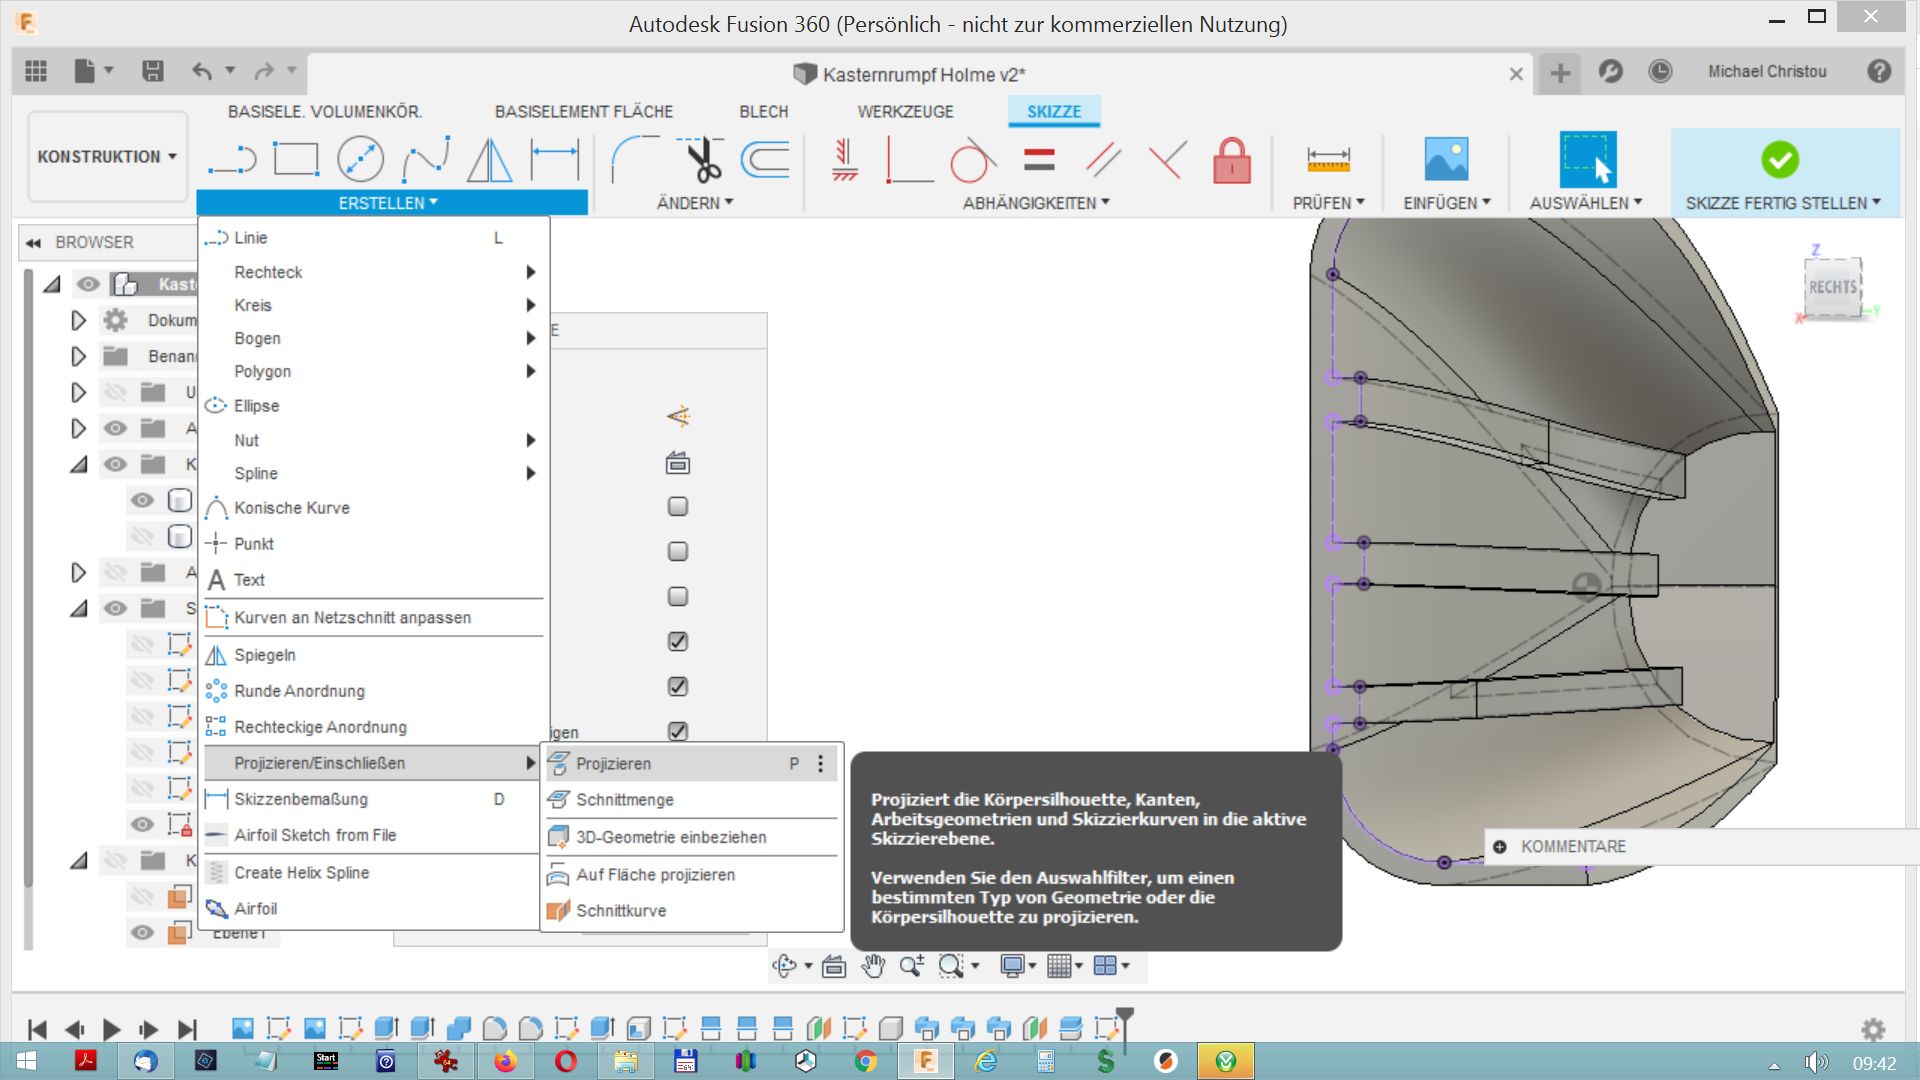The width and height of the screenshot is (1920, 1080).
Task: Select the scissors Trim tool
Action: pos(702,160)
